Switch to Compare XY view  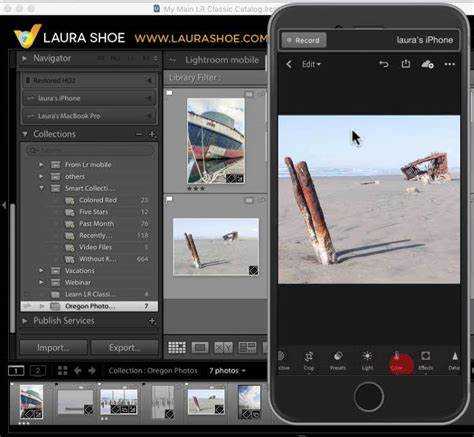pos(223,348)
